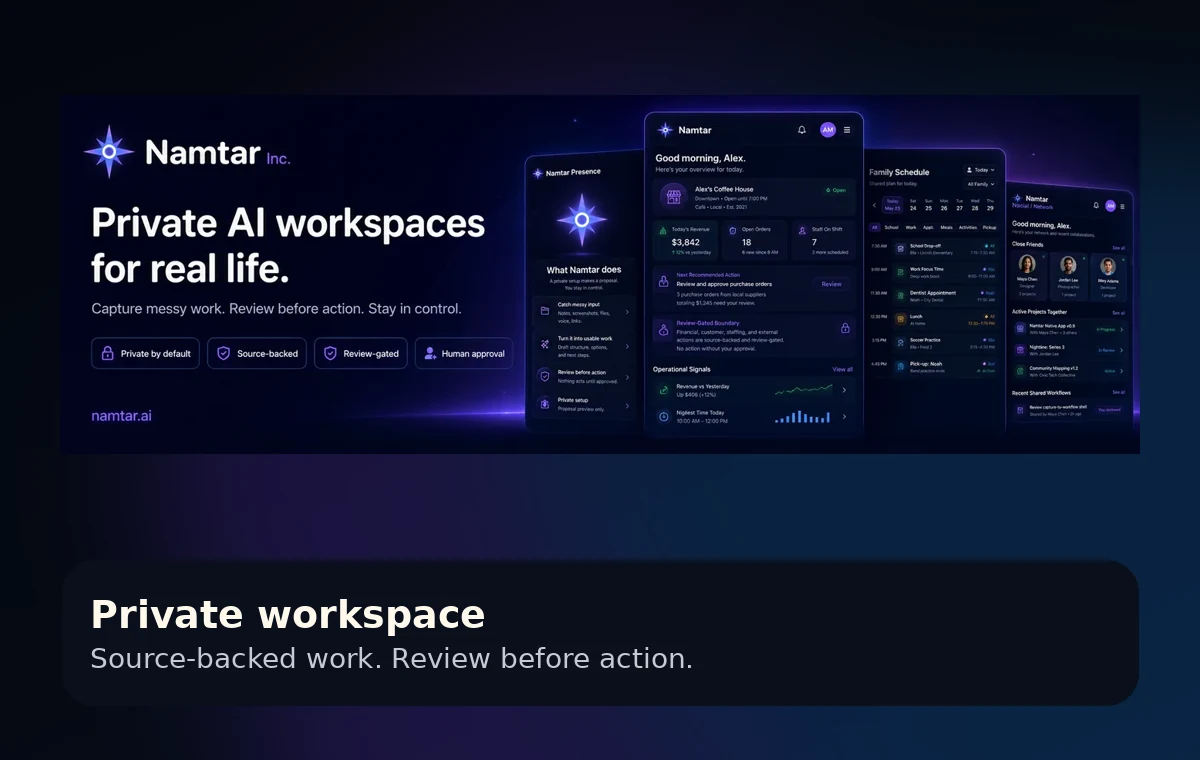Click the Nightline: Series 3 project row
Viewport: 1200px width, 760px height.
tap(1070, 350)
